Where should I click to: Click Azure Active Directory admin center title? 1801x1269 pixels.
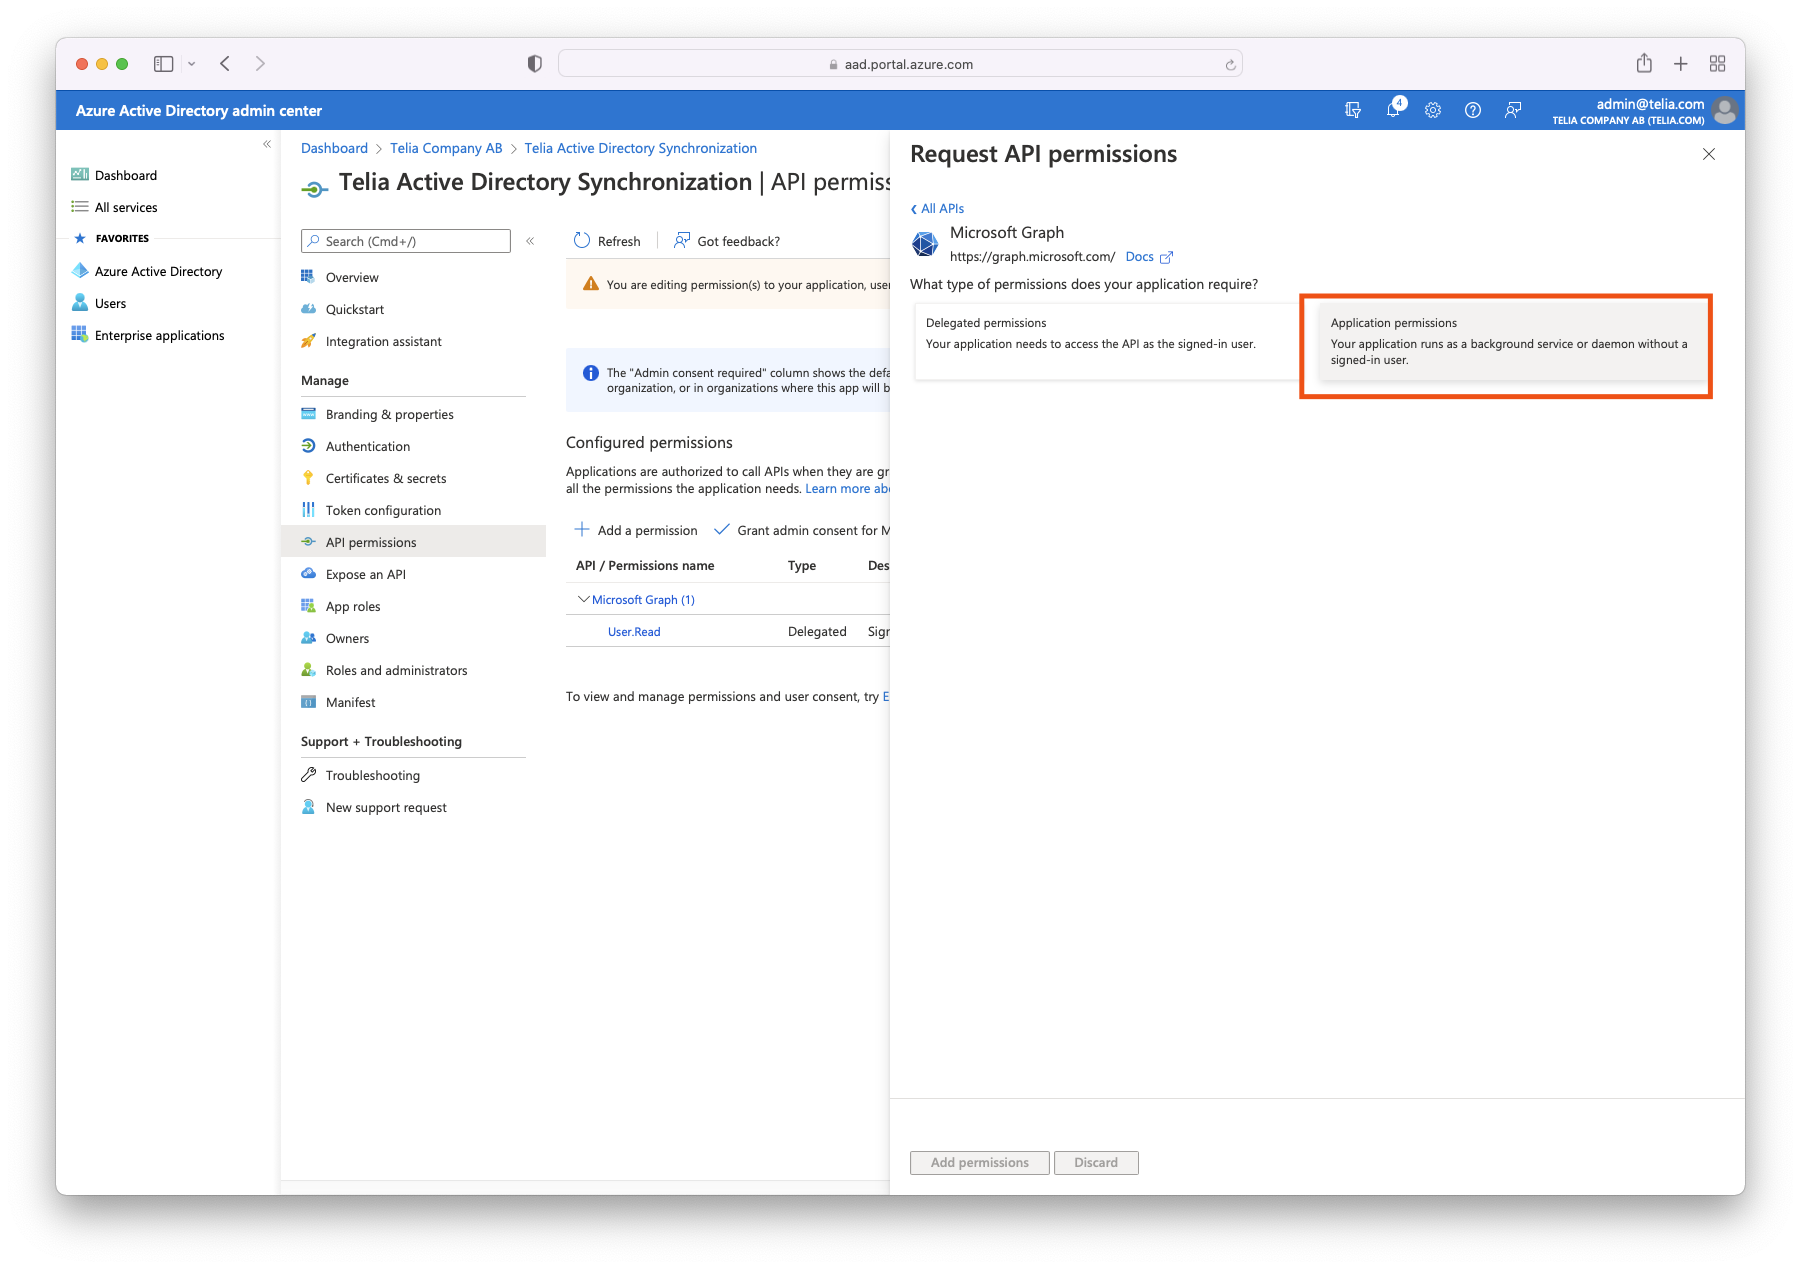click(199, 111)
